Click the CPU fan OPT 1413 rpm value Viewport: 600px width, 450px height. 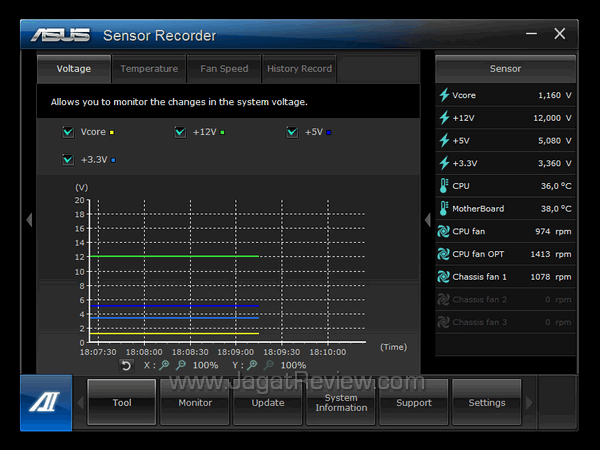pyautogui.click(x=551, y=254)
